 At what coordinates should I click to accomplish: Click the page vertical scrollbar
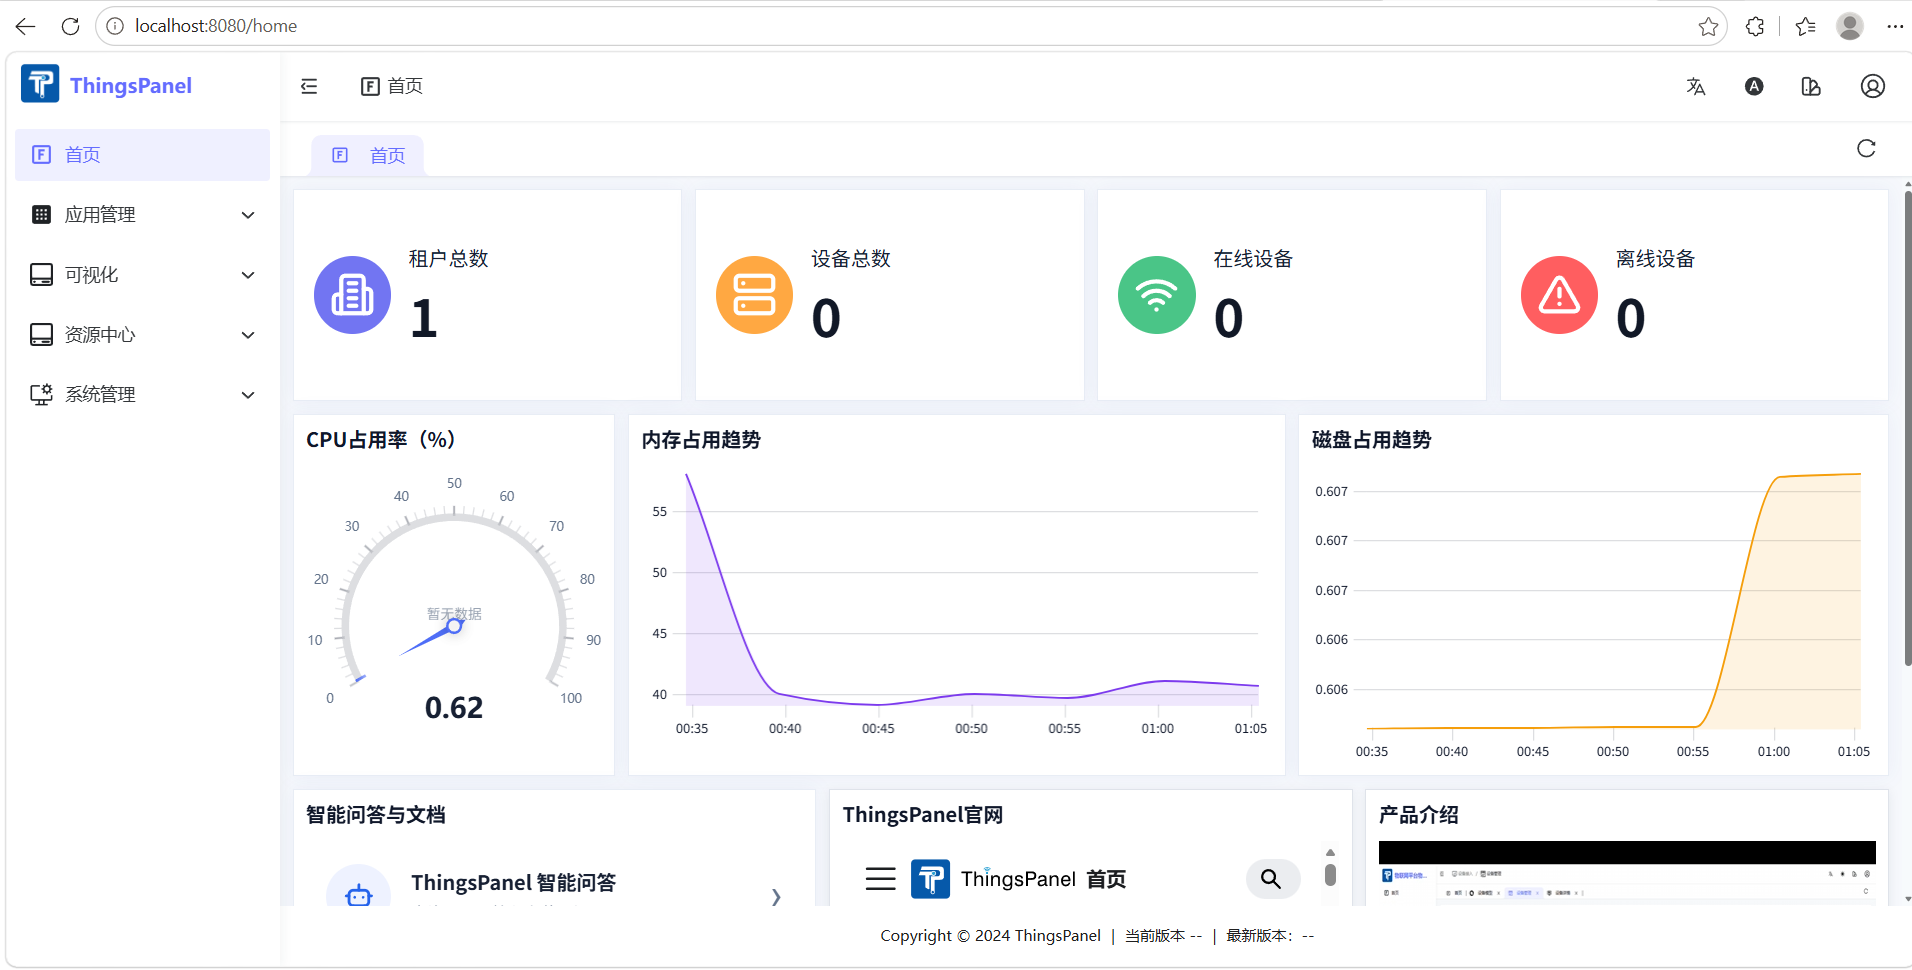pyautogui.click(x=1908, y=430)
